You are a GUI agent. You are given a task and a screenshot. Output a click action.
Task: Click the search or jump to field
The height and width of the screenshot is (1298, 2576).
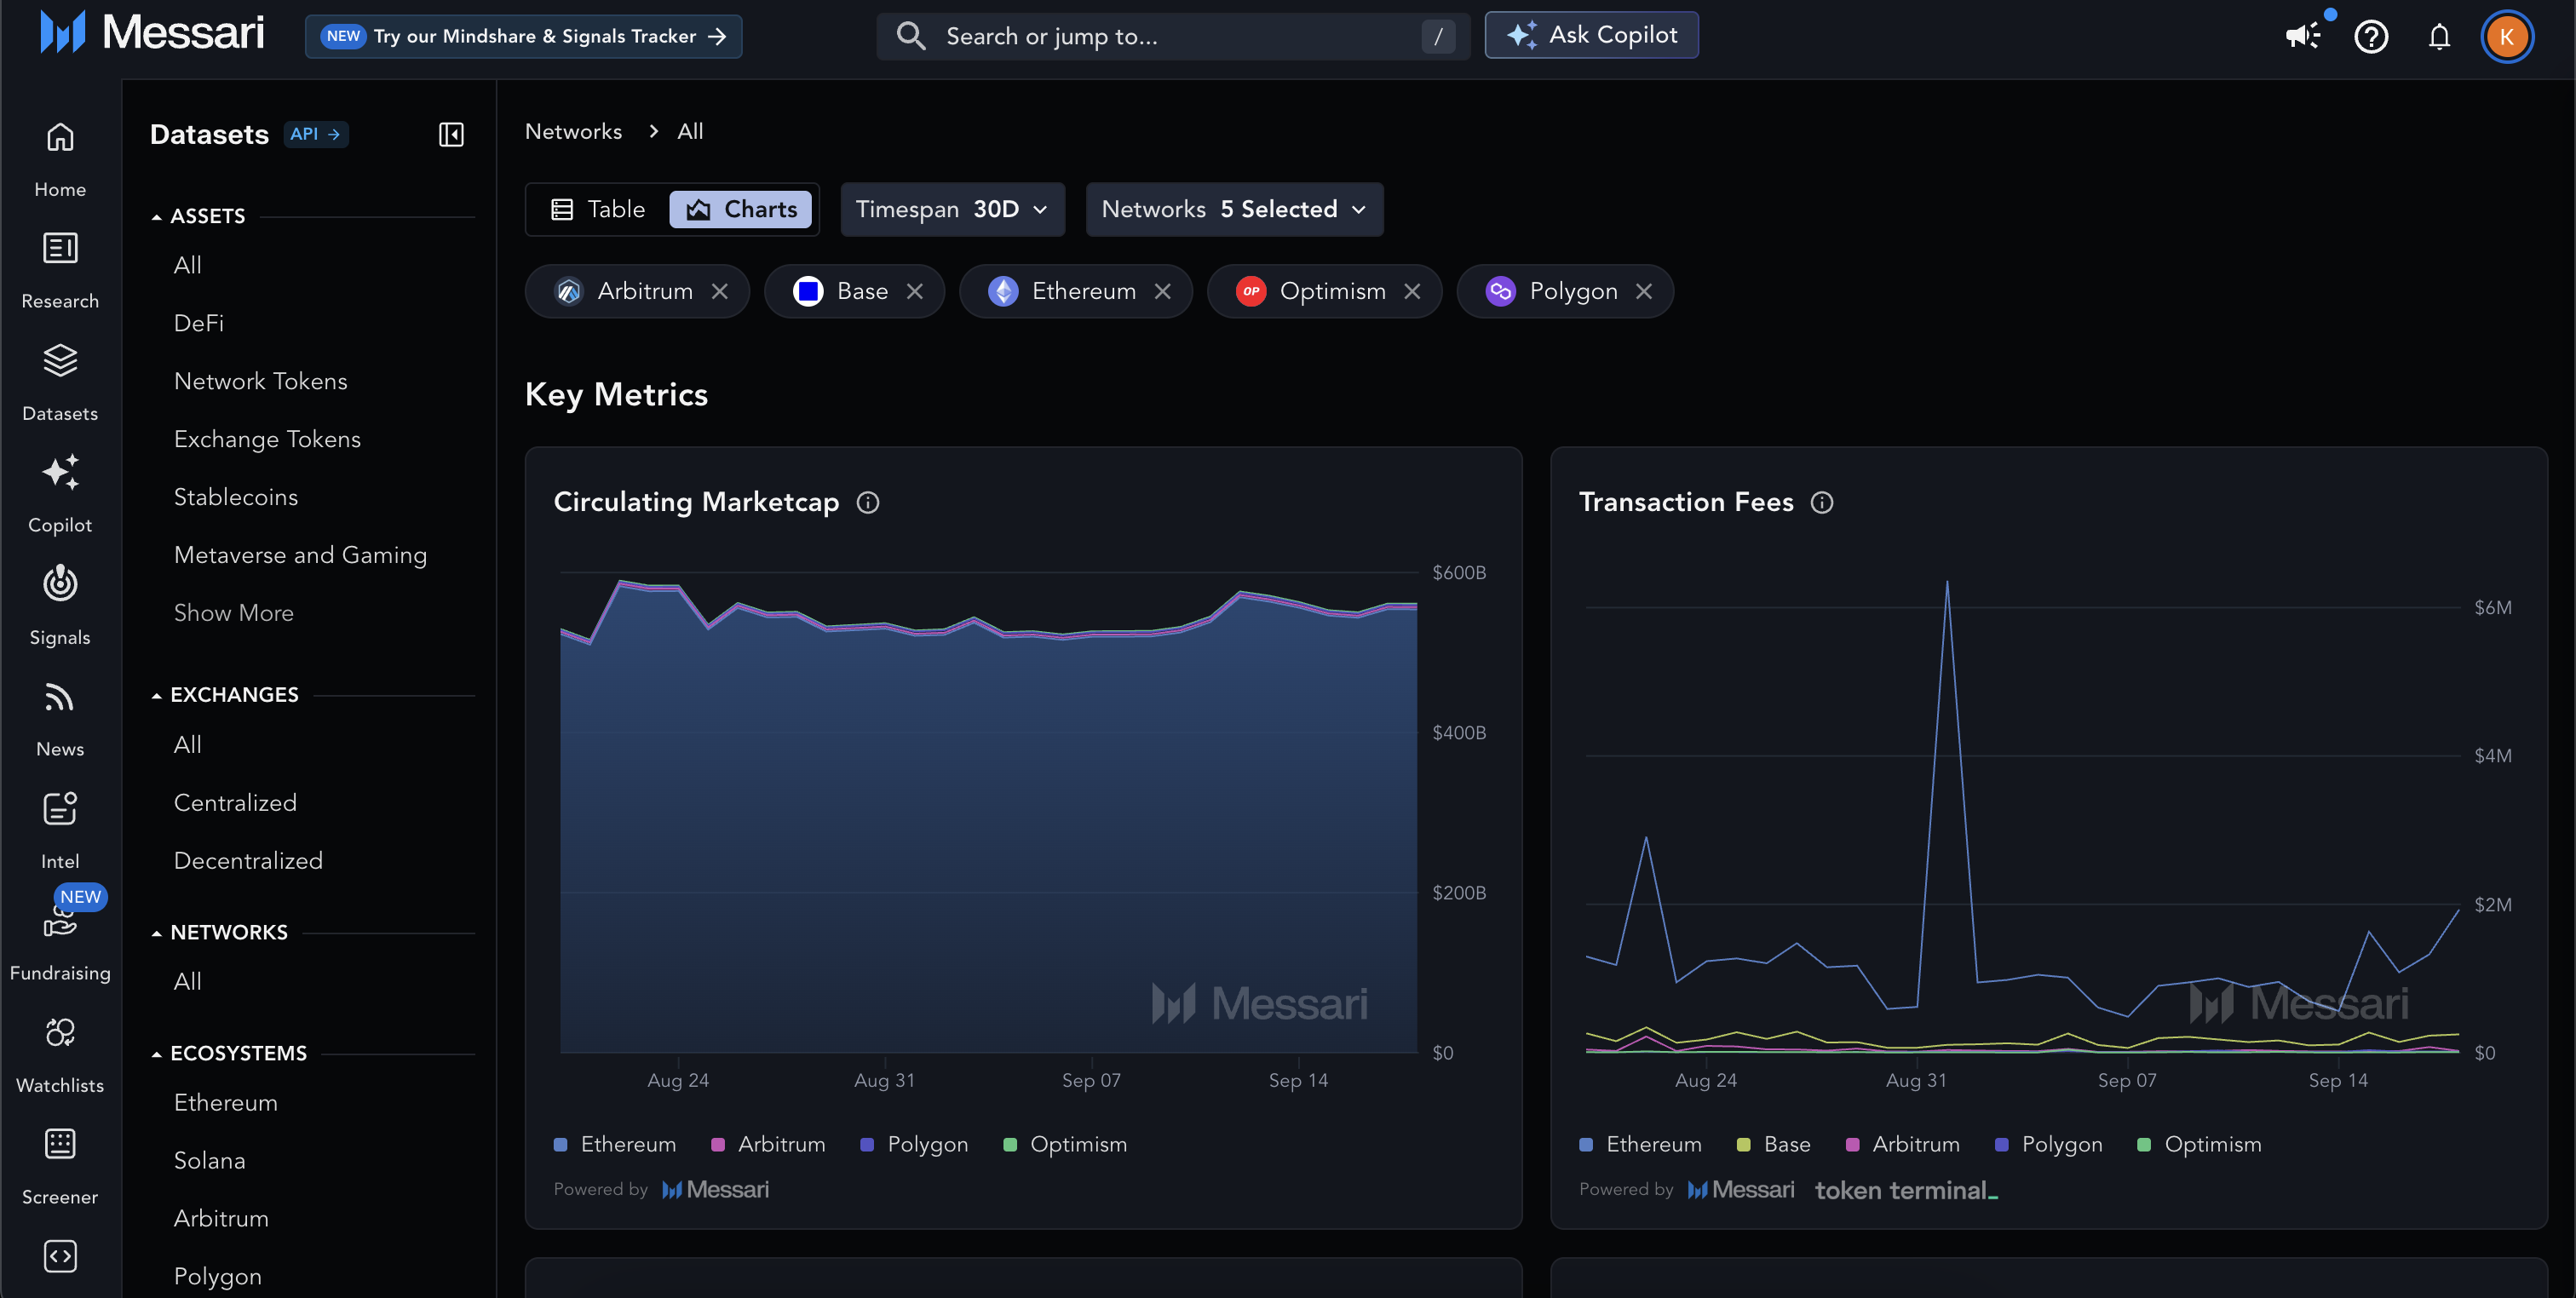click(1173, 37)
